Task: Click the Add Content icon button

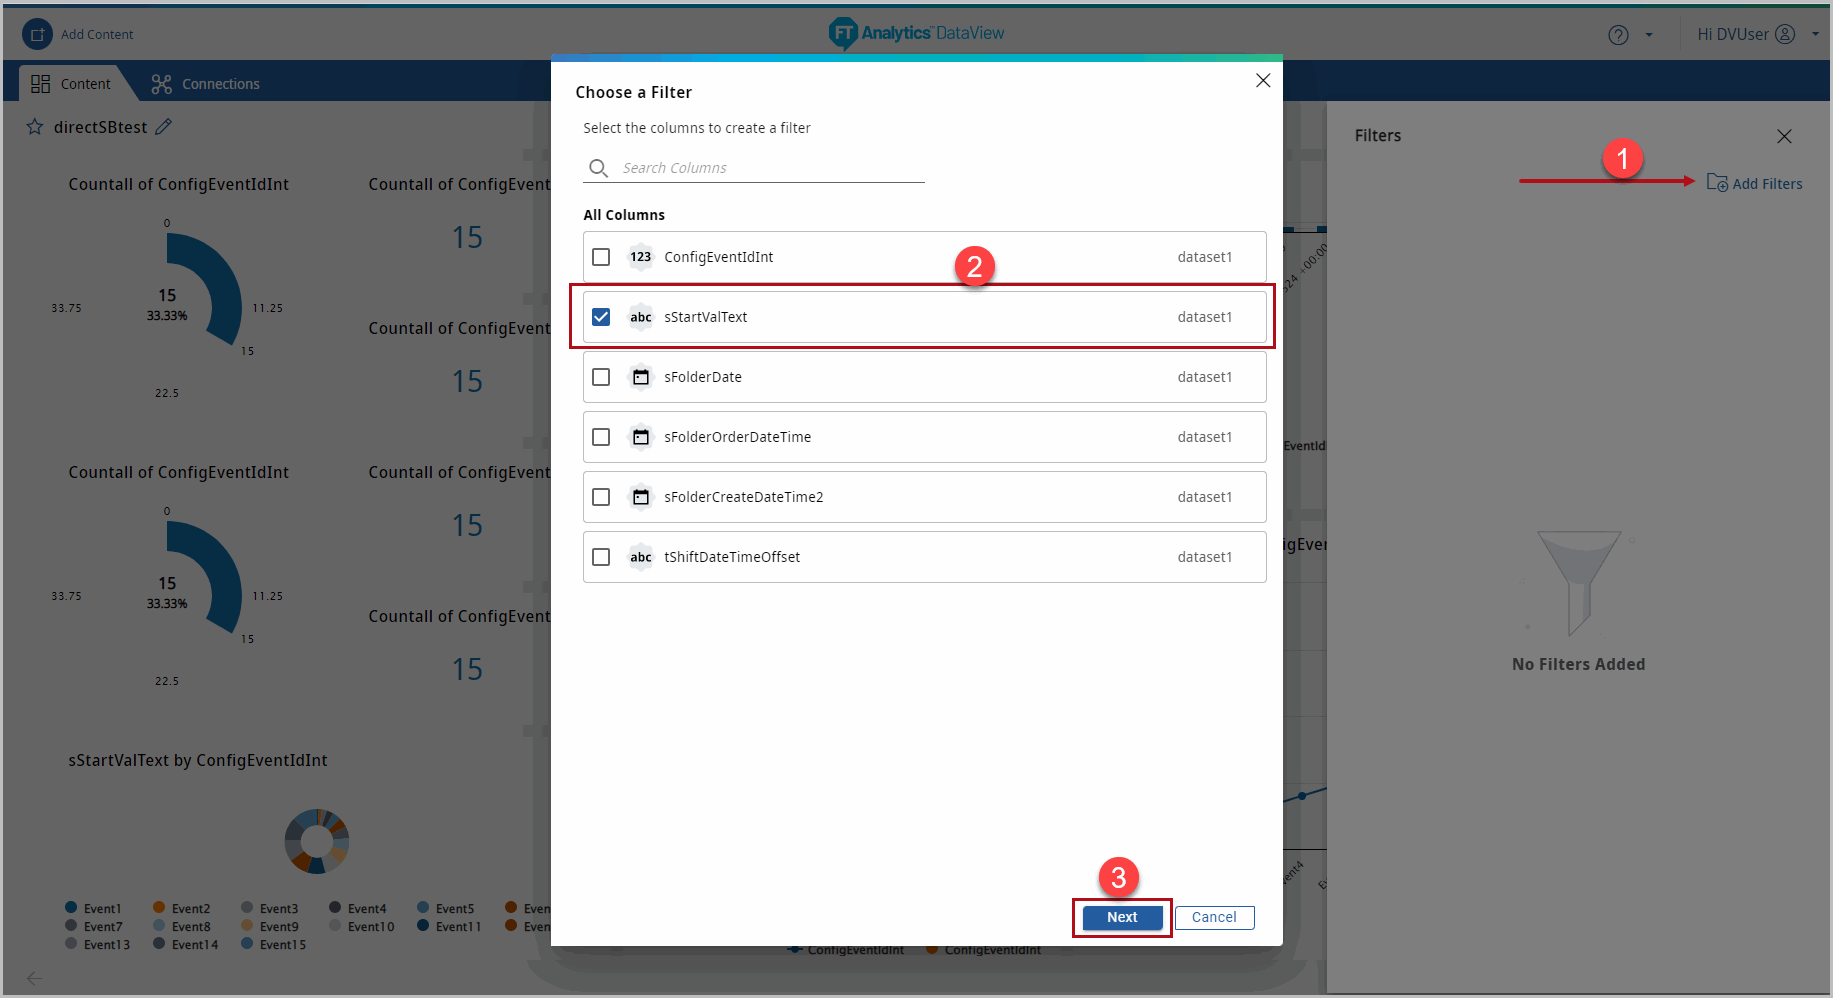Action: coord(37,34)
